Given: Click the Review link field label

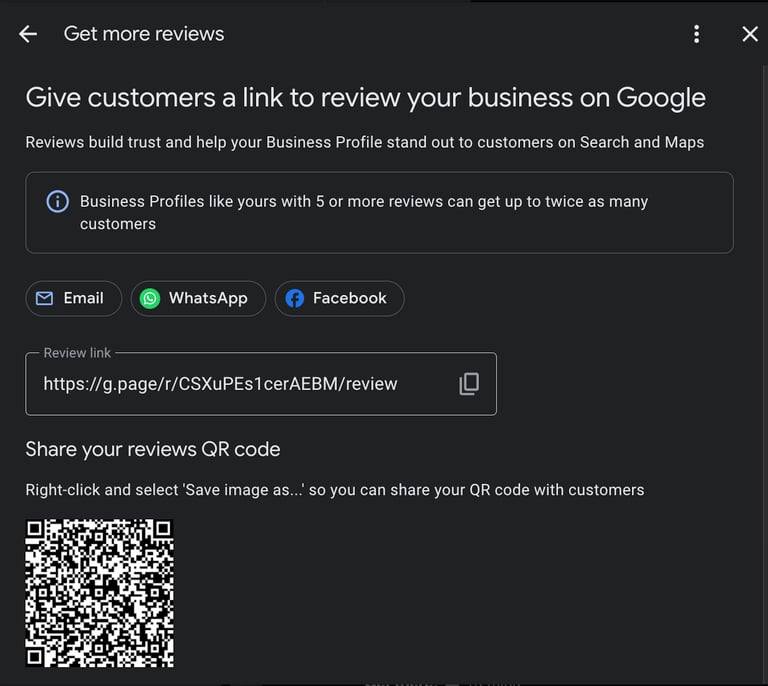Looking at the screenshot, I should pos(77,353).
